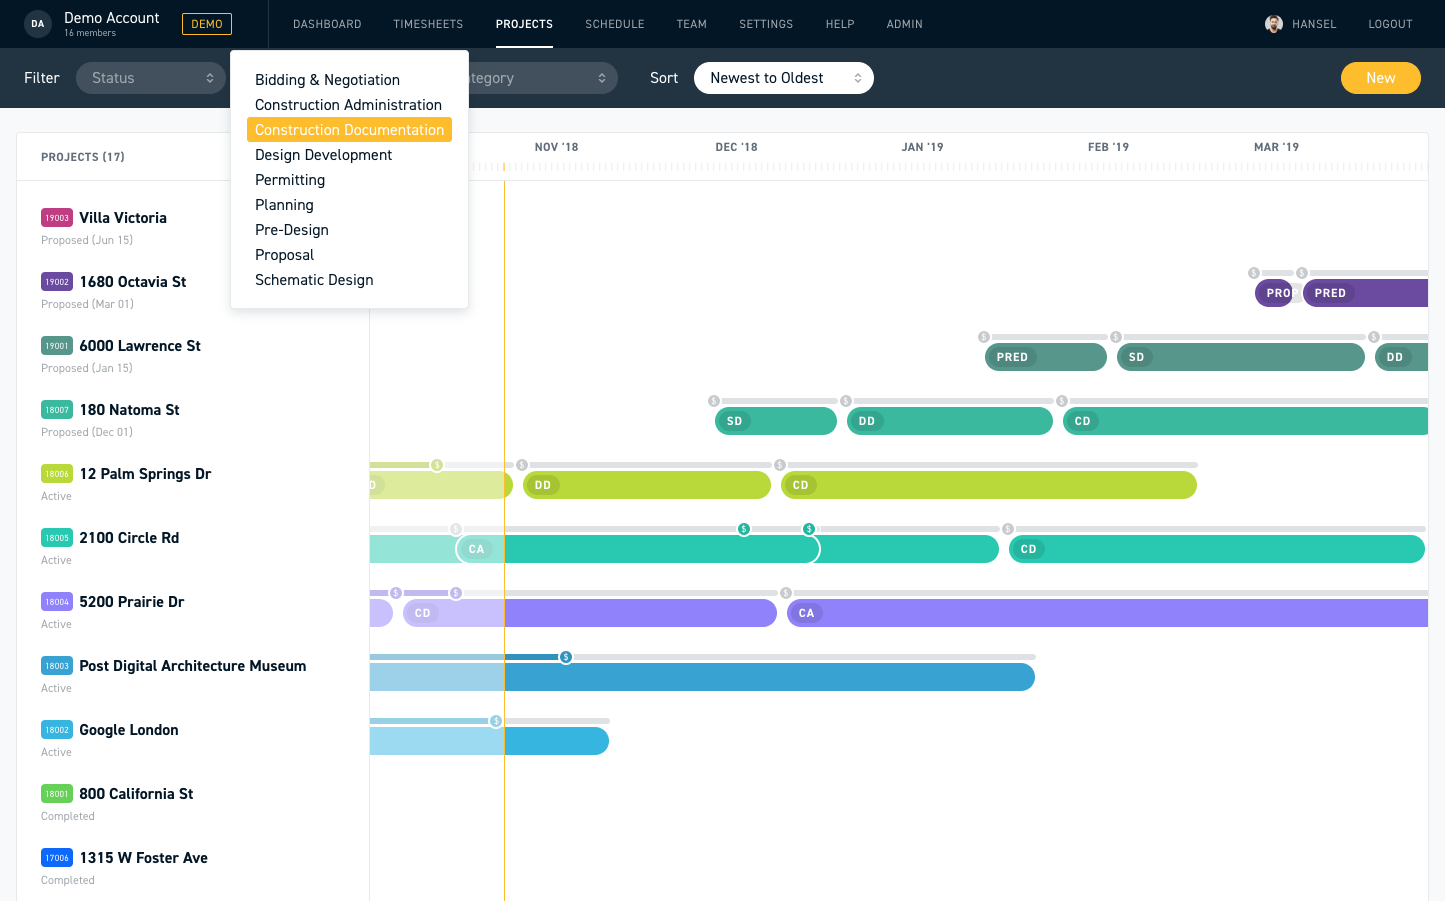The height and width of the screenshot is (901, 1445).
Task: Click the Google London dollar marker
Action: pos(496,721)
